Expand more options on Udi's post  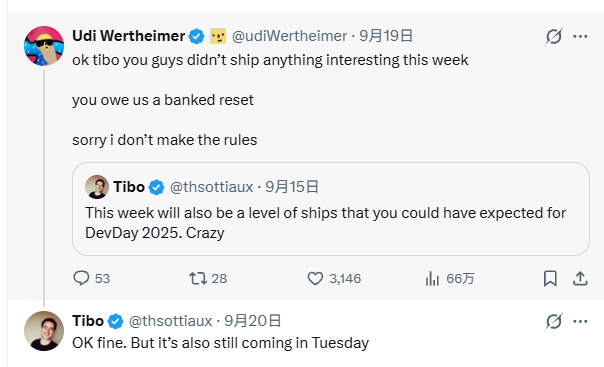(x=580, y=37)
